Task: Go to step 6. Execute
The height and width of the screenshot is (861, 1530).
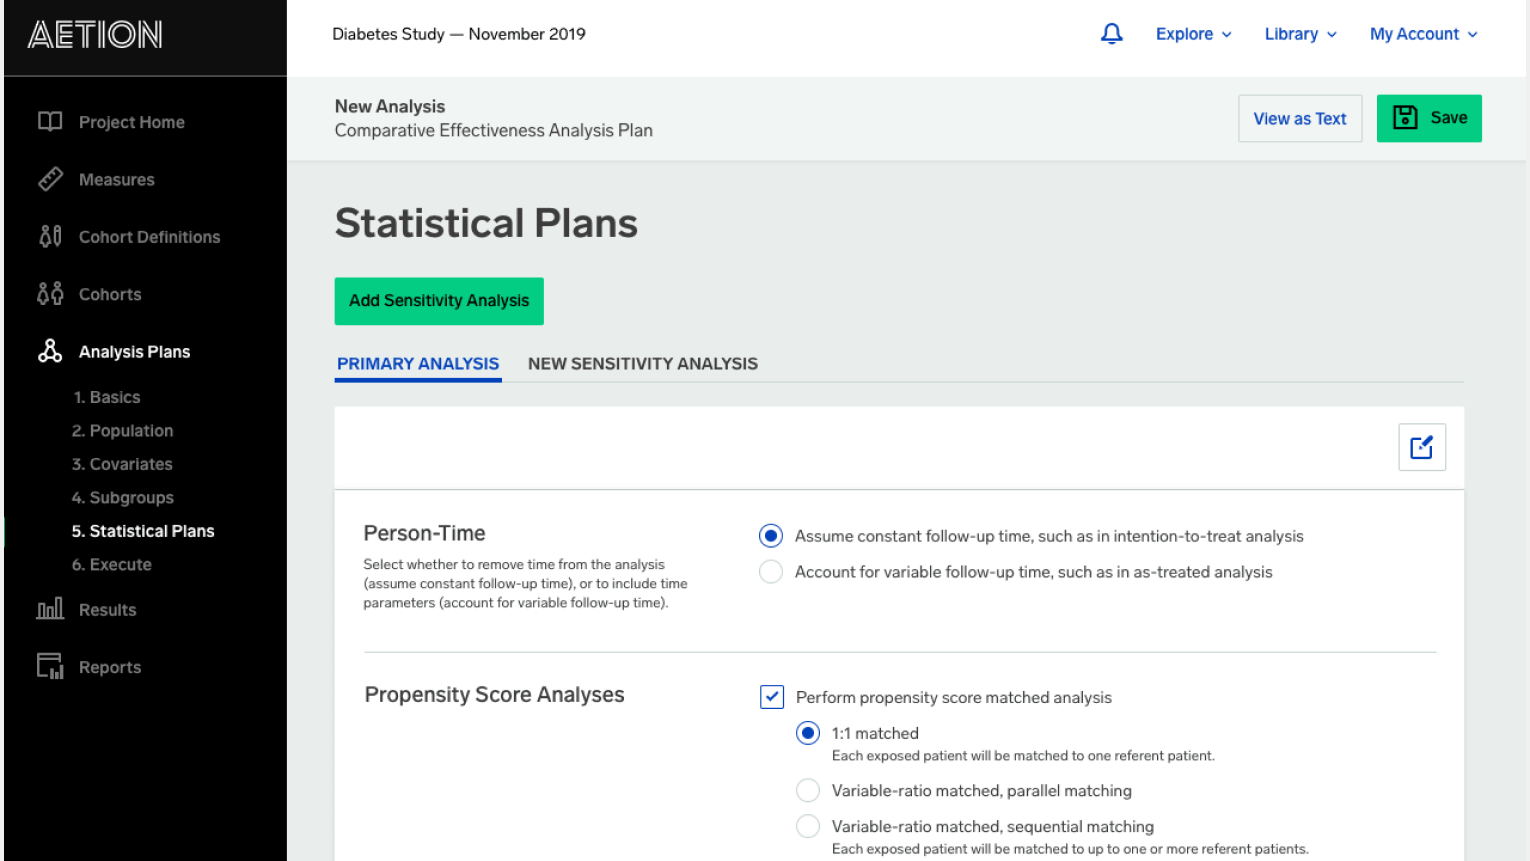Action: [x=111, y=565]
